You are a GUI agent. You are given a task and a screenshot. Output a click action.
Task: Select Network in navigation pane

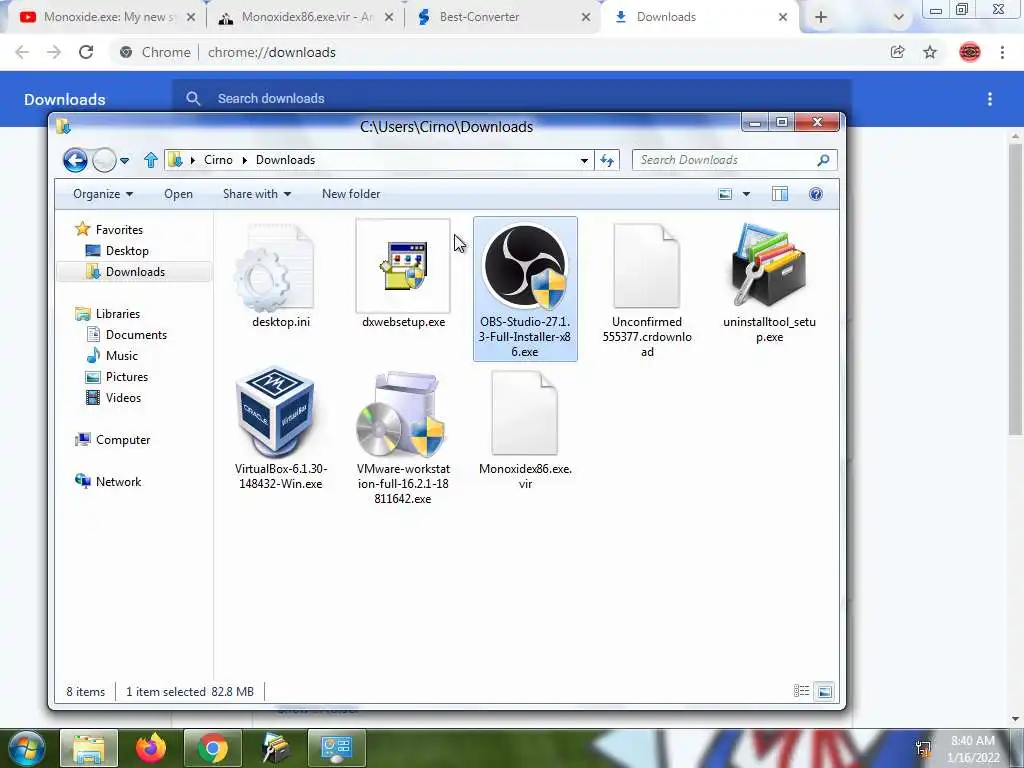[118, 481]
